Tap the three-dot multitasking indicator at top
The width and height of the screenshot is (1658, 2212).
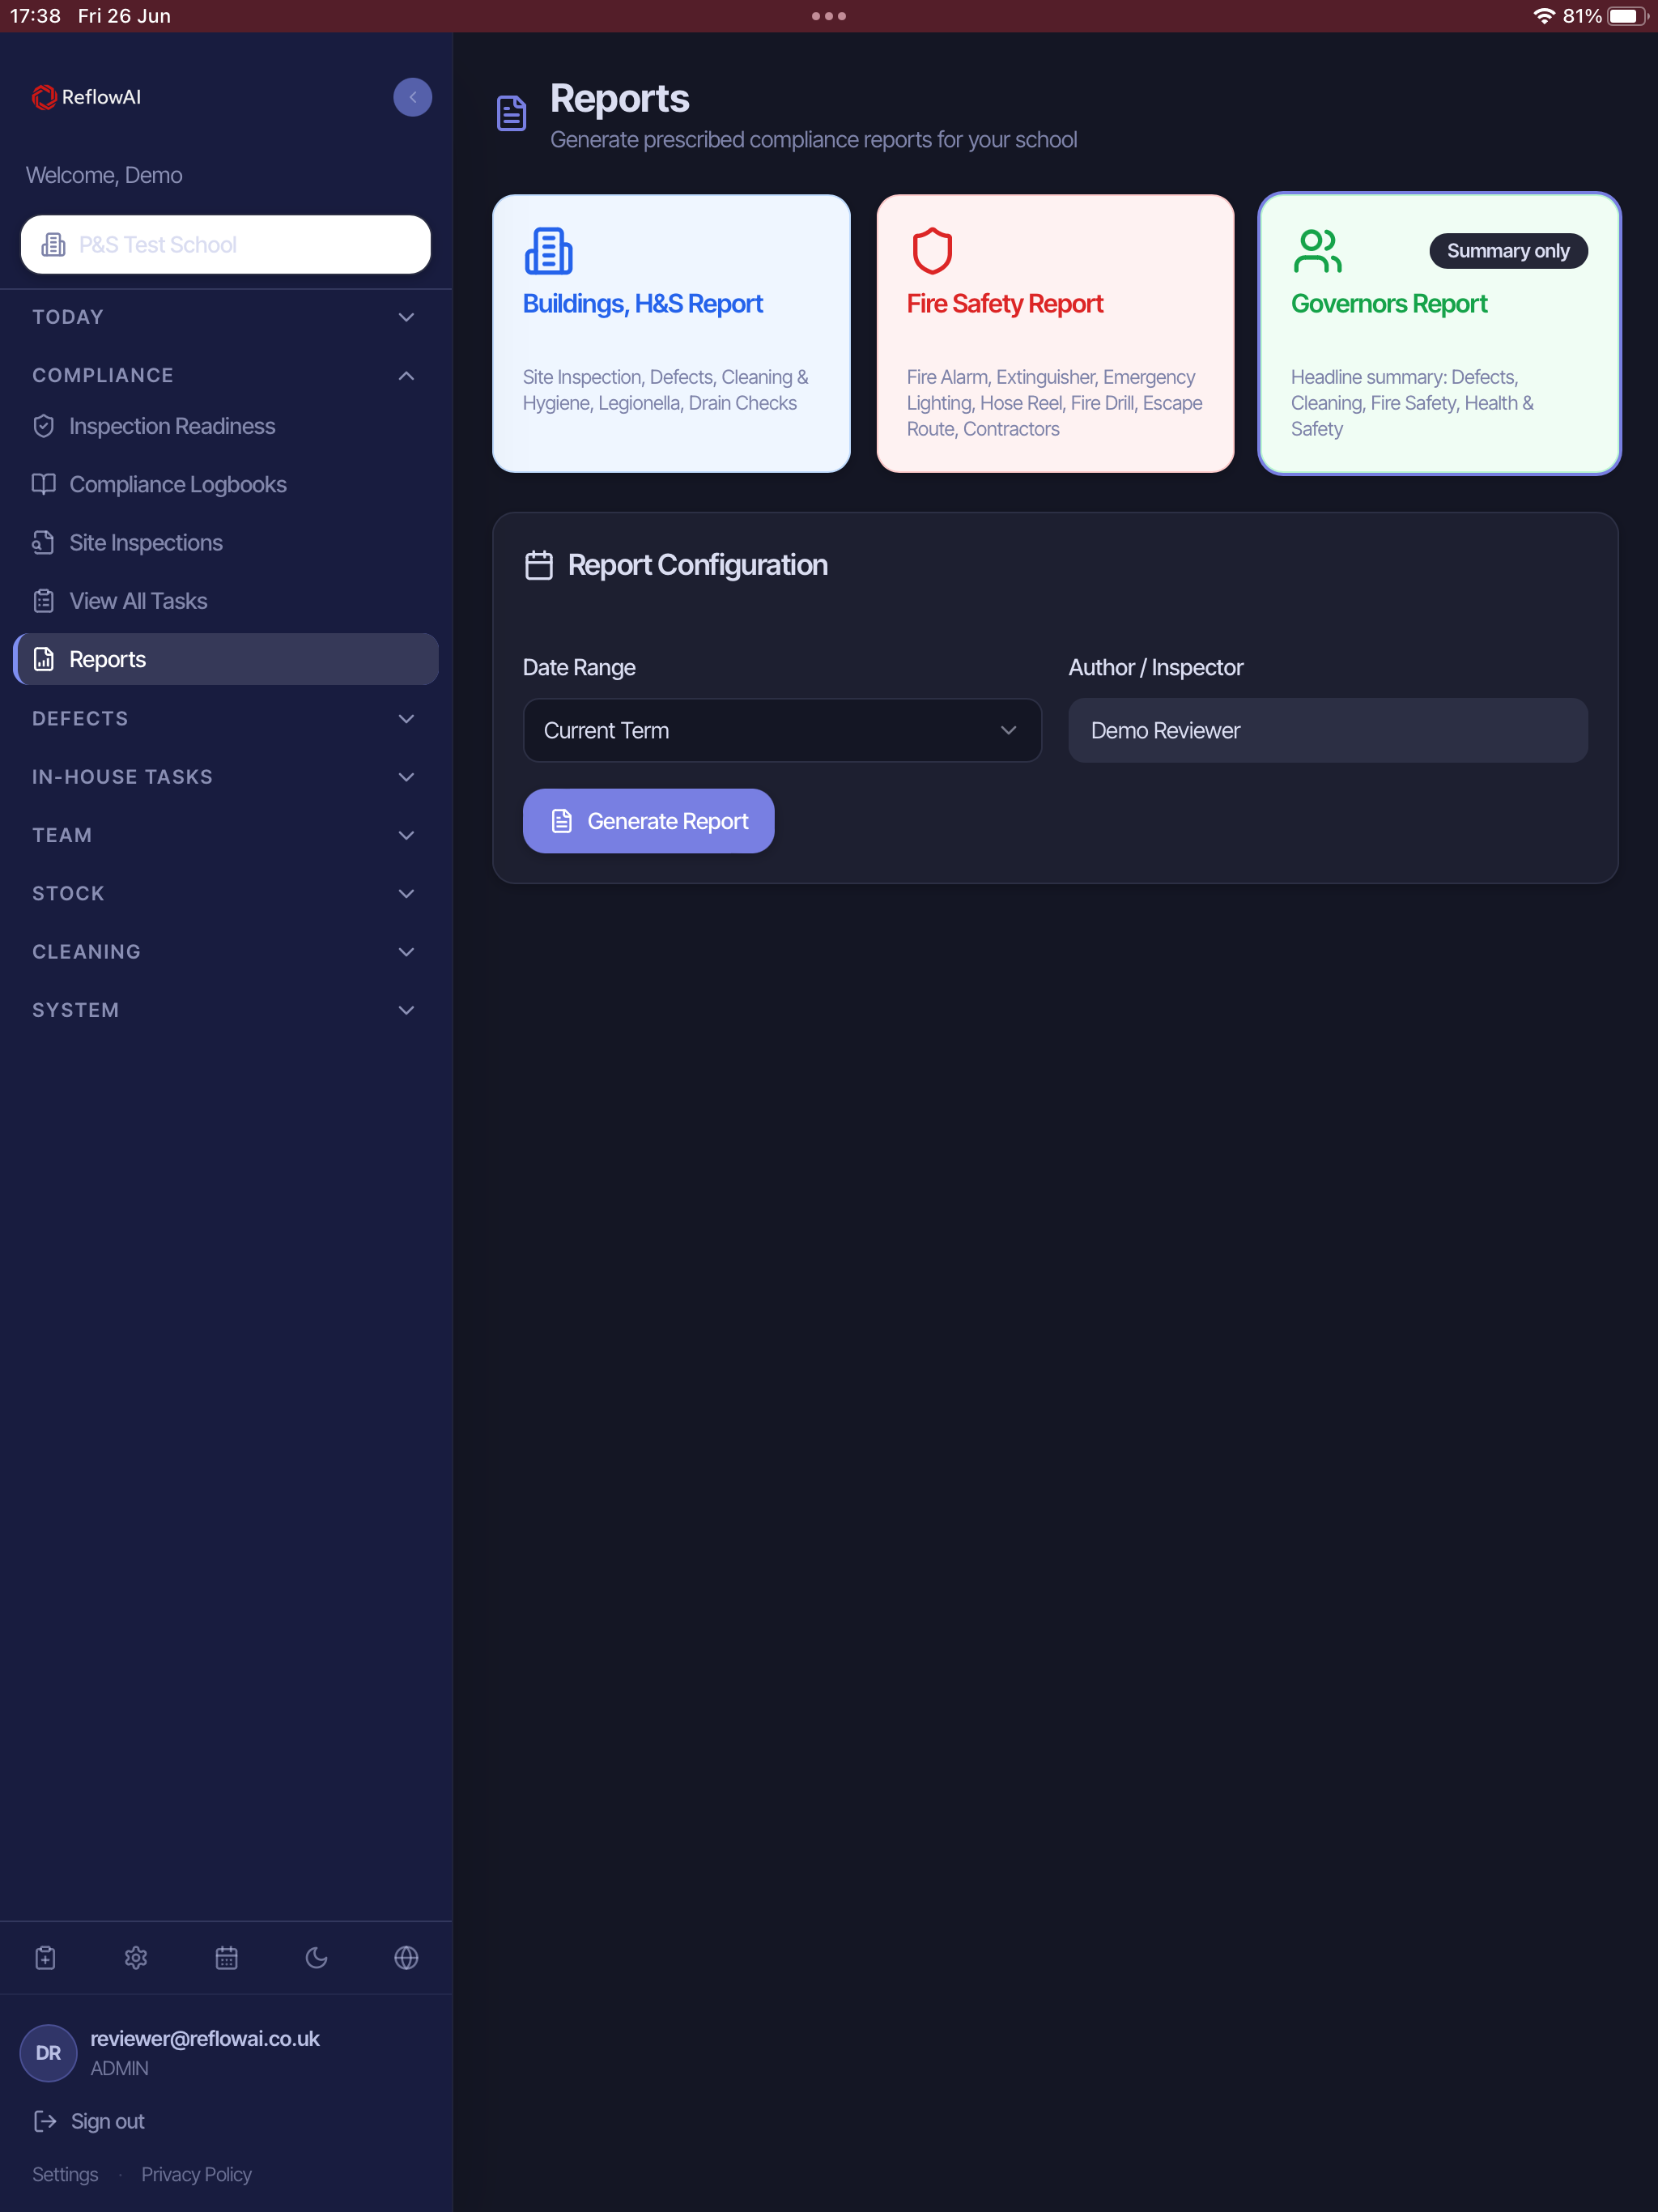[829, 16]
